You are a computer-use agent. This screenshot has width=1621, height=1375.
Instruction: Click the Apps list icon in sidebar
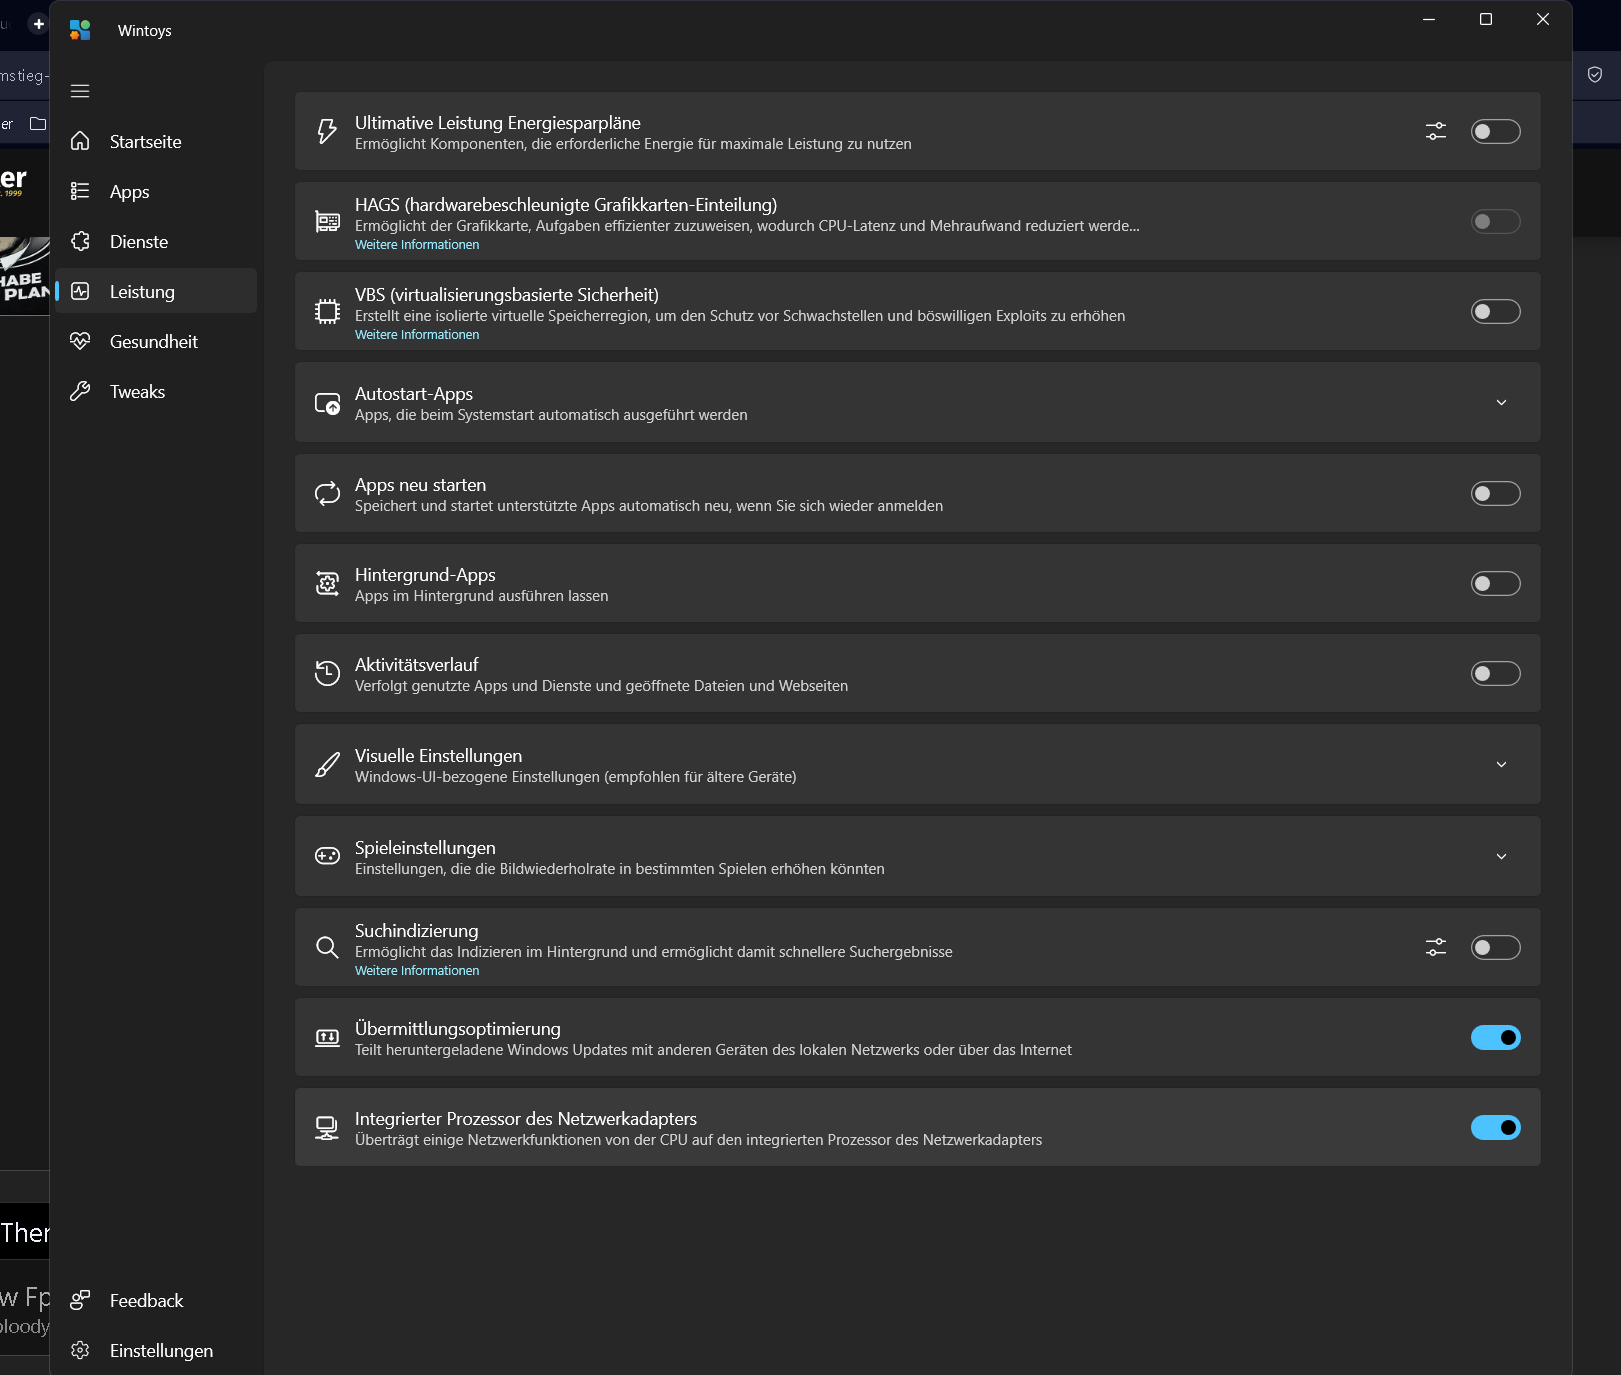[x=80, y=191]
